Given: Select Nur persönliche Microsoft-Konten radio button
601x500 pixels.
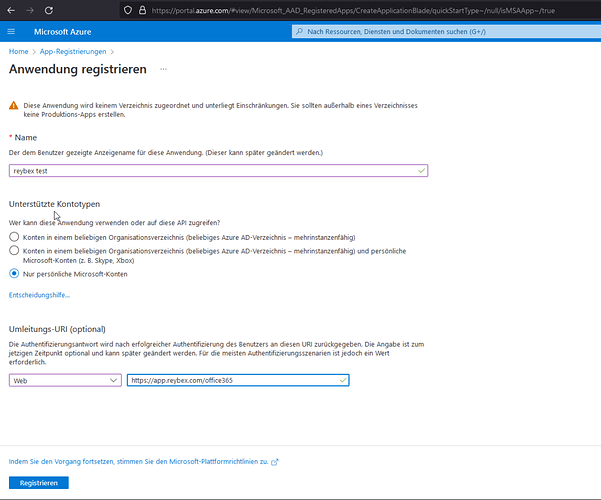Looking at the screenshot, I should [14, 273].
